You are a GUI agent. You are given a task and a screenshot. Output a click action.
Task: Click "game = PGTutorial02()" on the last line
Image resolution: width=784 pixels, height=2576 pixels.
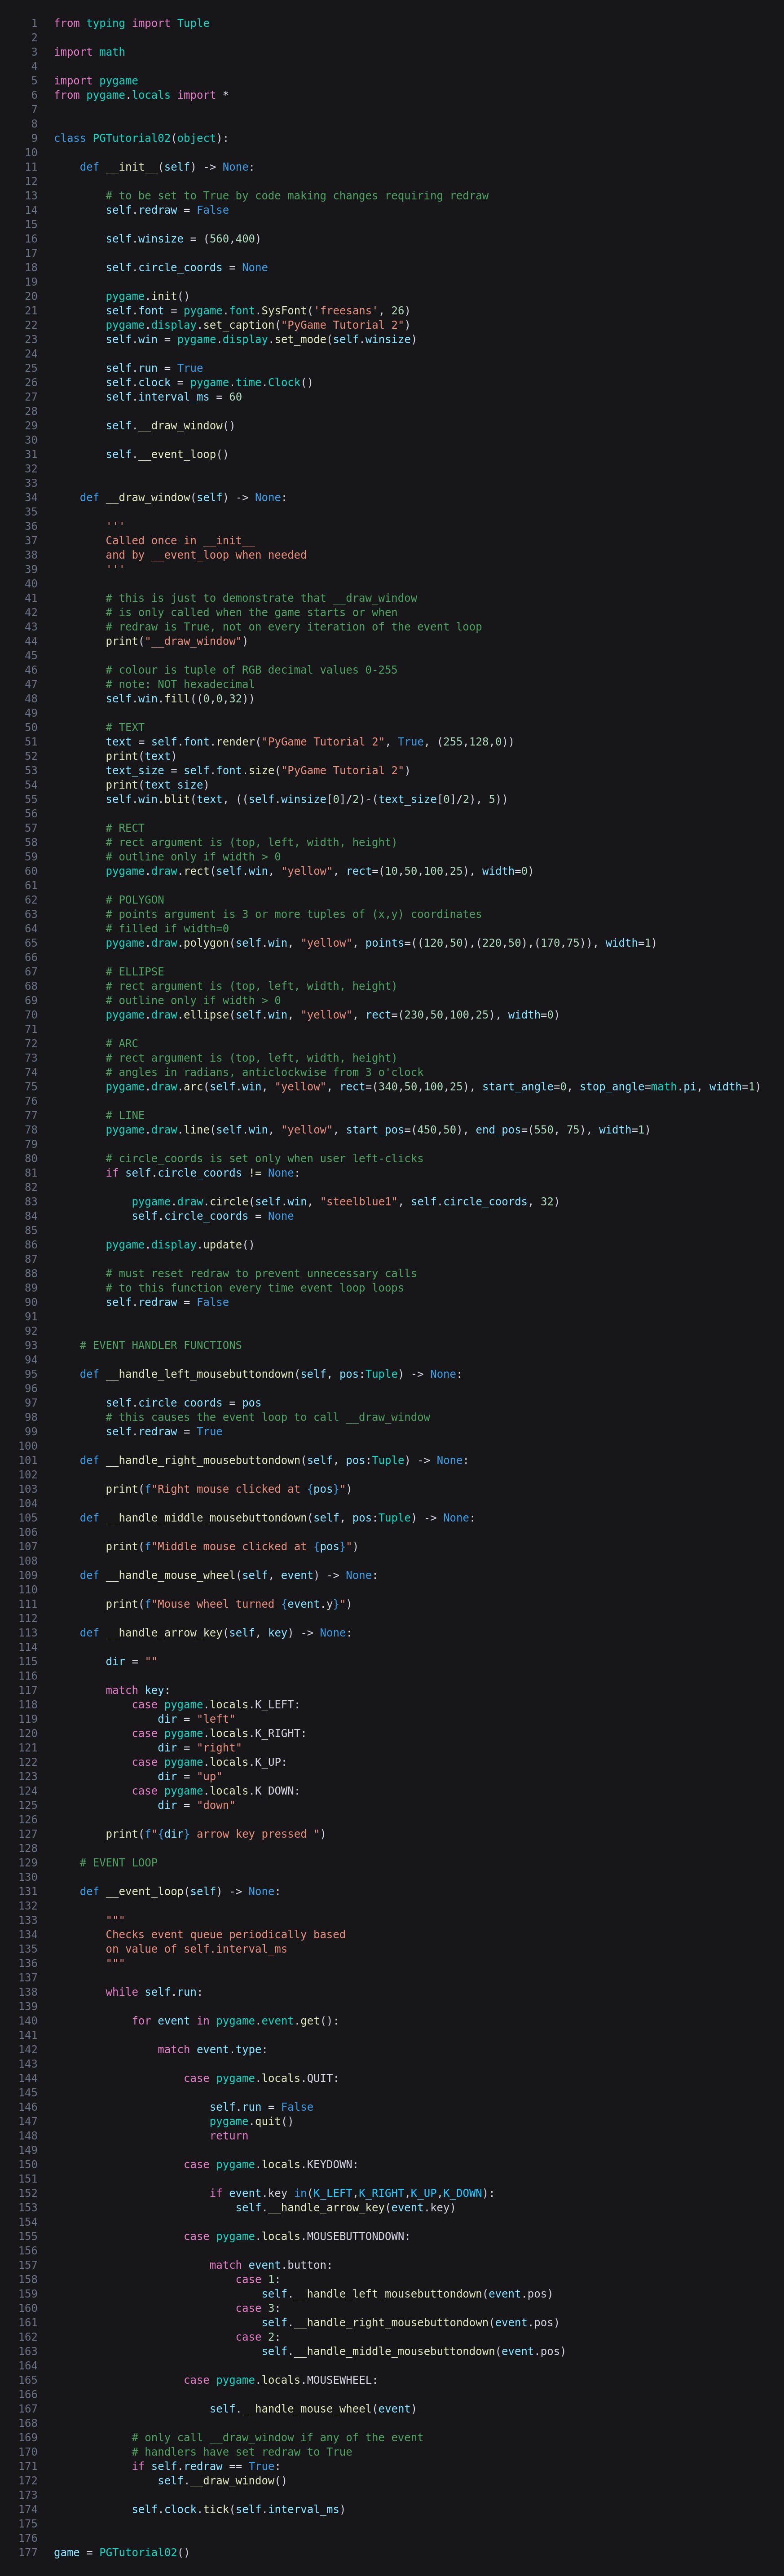[x=122, y=2552]
